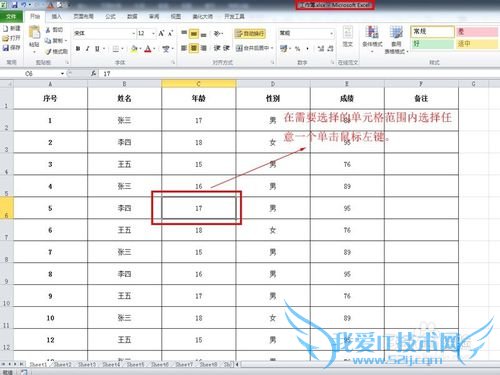Open the font color dropdown arrow
Image resolution: width=500 pixels, height=375 pixels.
155,49
